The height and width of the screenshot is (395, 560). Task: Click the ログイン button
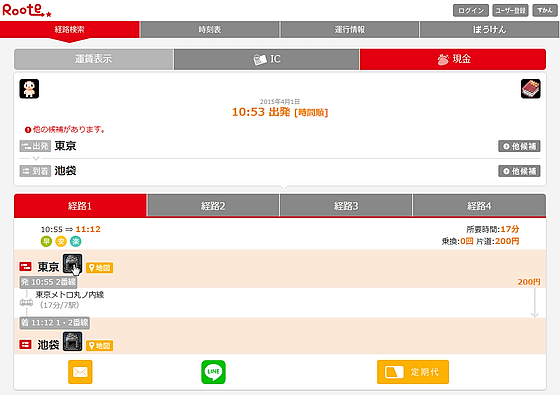[471, 11]
